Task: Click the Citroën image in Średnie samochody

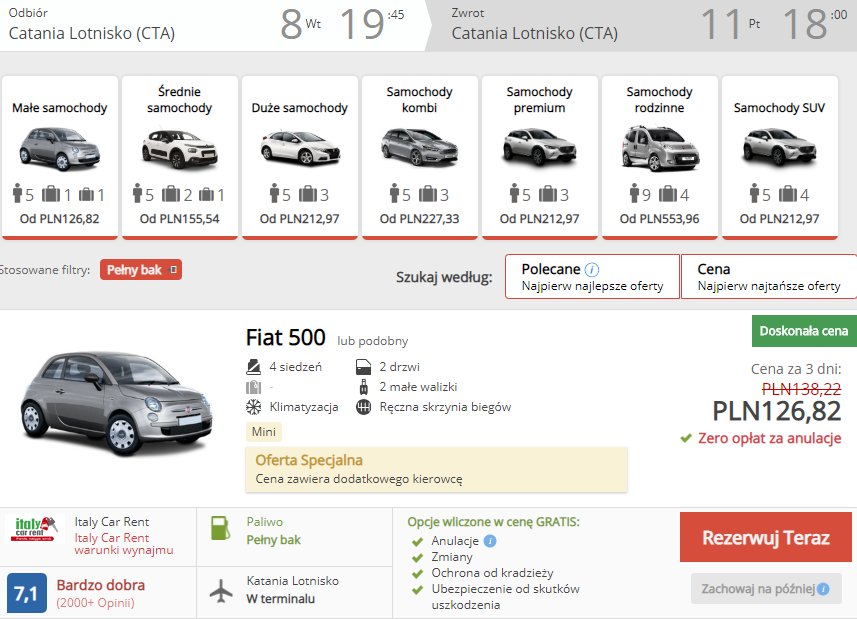Action: pos(180,149)
